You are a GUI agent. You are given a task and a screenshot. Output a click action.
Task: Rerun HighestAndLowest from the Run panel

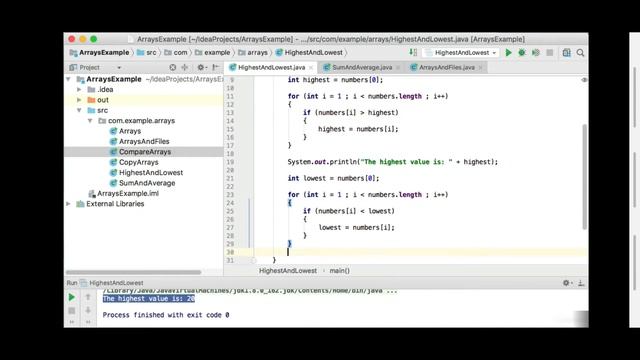pos(71,297)
